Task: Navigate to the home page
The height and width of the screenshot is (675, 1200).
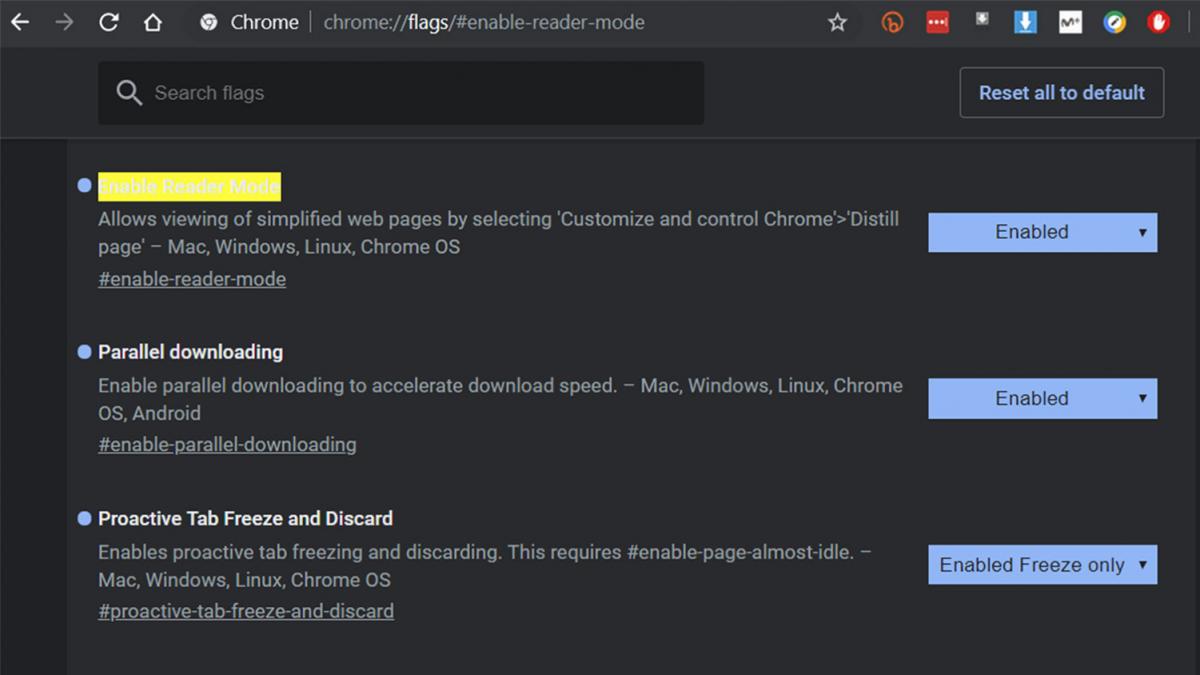Action: tap(152, 22)
